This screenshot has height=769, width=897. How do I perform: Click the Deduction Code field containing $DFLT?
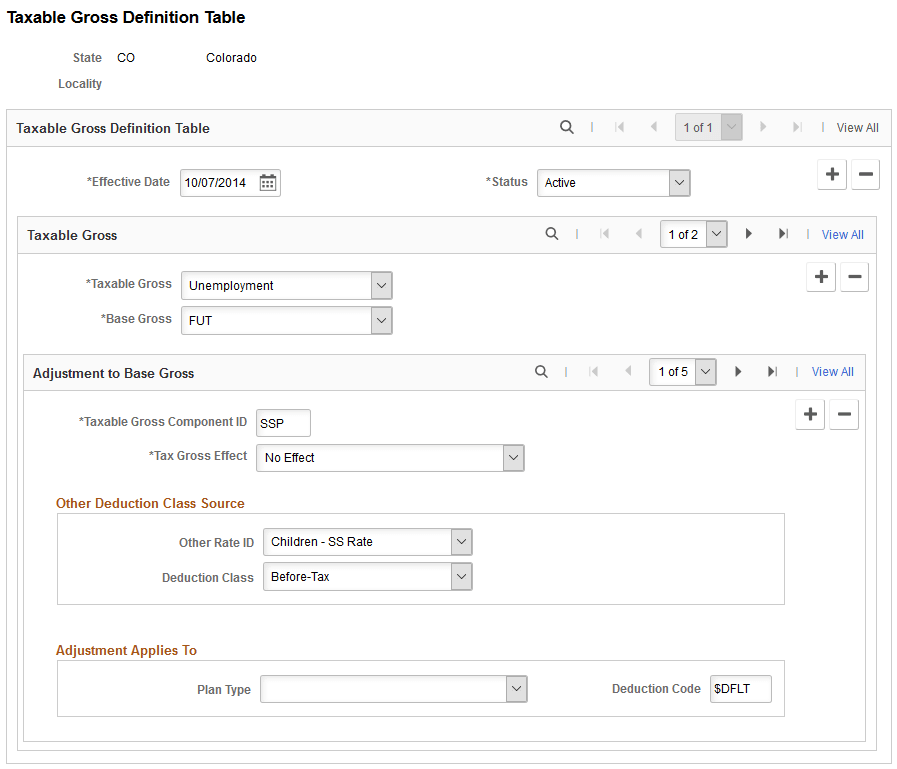740,688
